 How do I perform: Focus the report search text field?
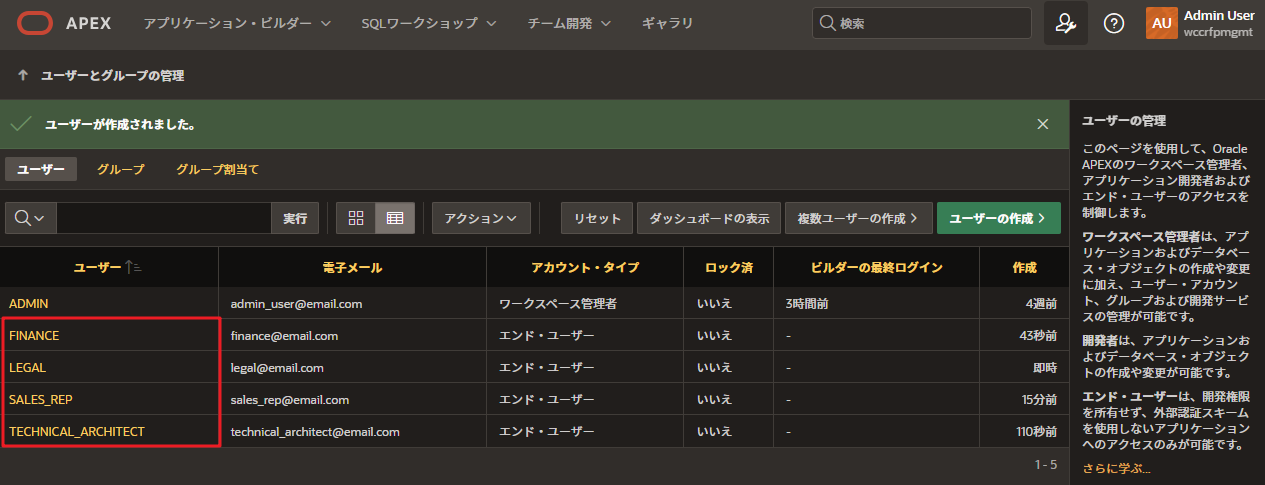(163, 218)
